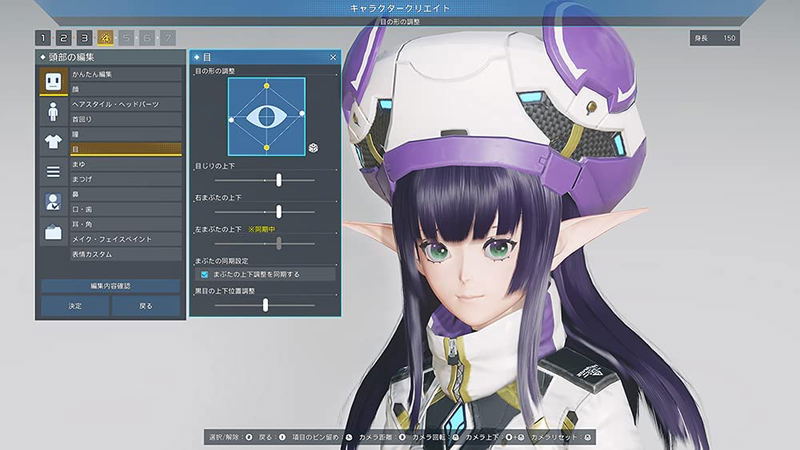Click the three-line list category icon
This screenshot has width=800, height=450.
coord(52,171)
